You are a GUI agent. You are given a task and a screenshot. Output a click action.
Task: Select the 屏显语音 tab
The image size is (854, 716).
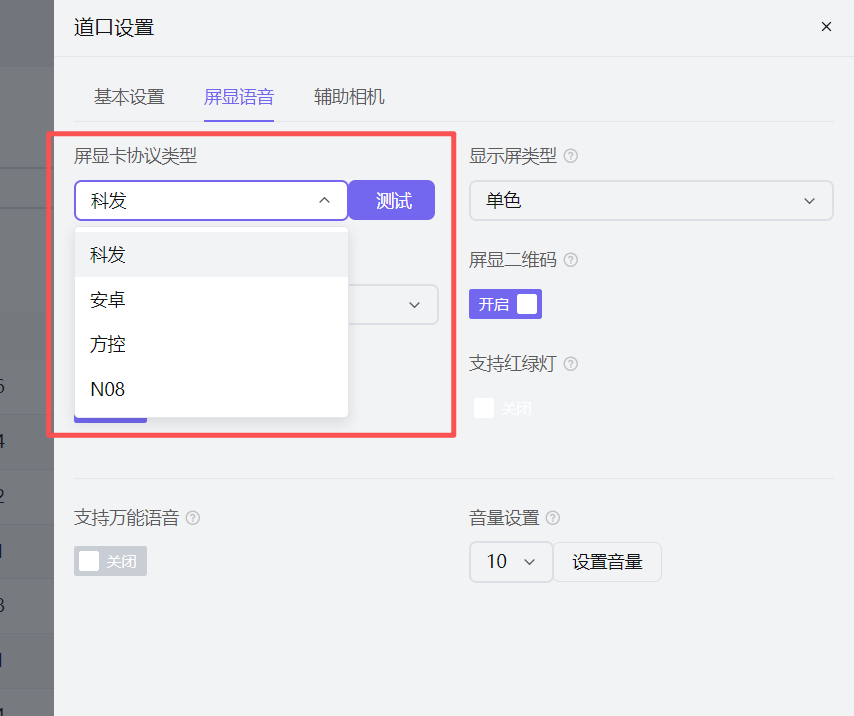point(239,97)
